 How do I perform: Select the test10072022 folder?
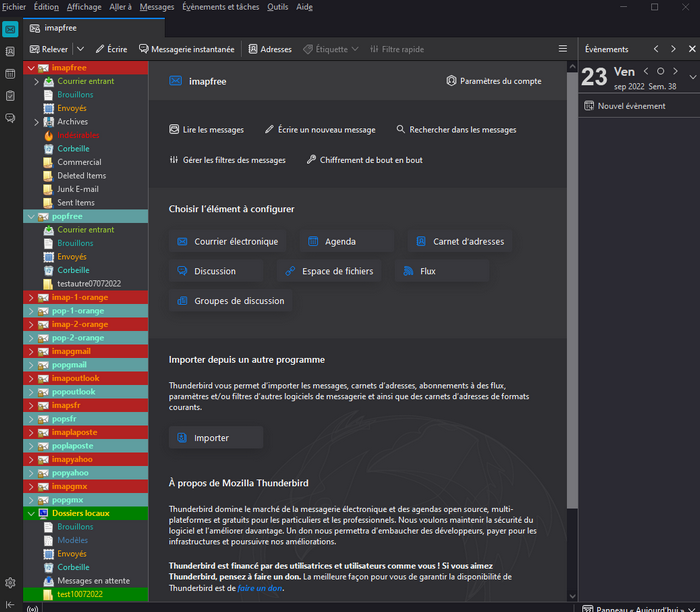coord(86,594)
